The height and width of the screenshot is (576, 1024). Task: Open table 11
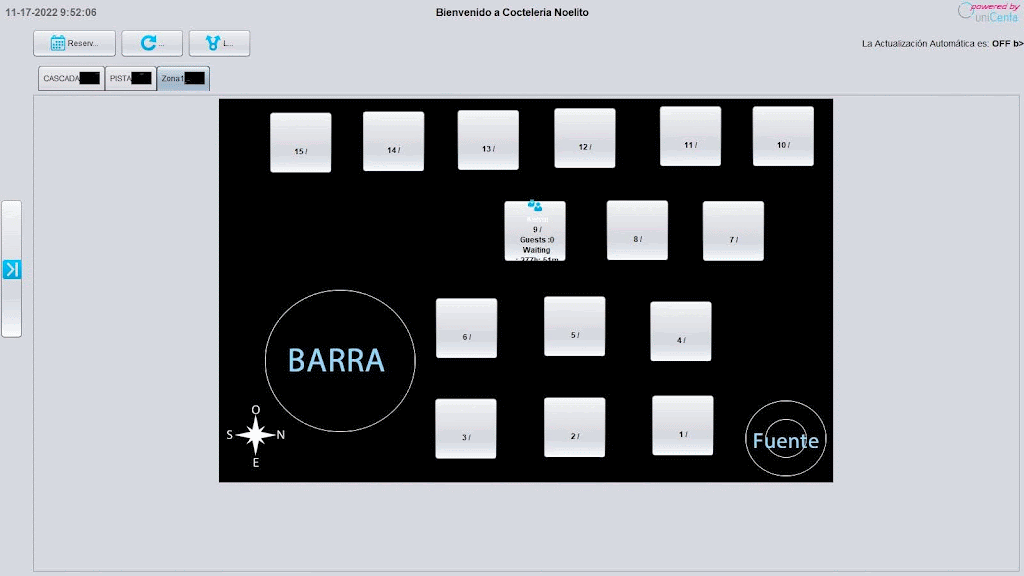tap(690, 136)
